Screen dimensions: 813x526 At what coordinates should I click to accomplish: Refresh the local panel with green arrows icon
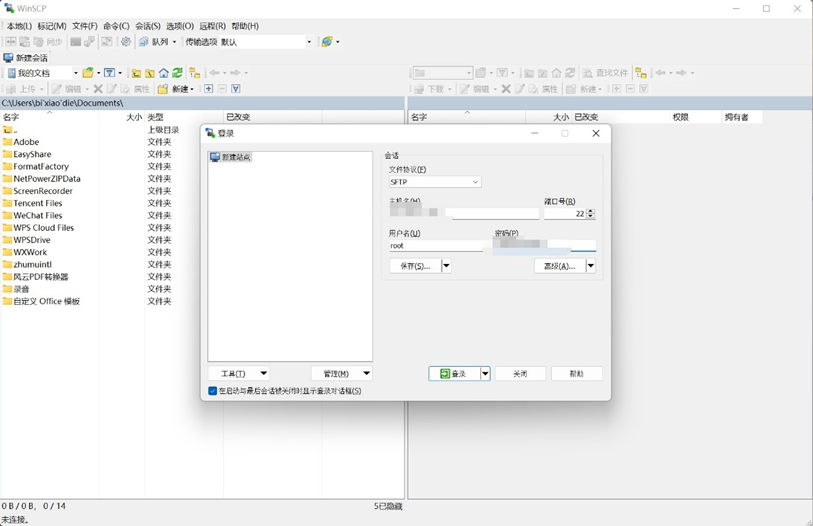coord(178,73)
